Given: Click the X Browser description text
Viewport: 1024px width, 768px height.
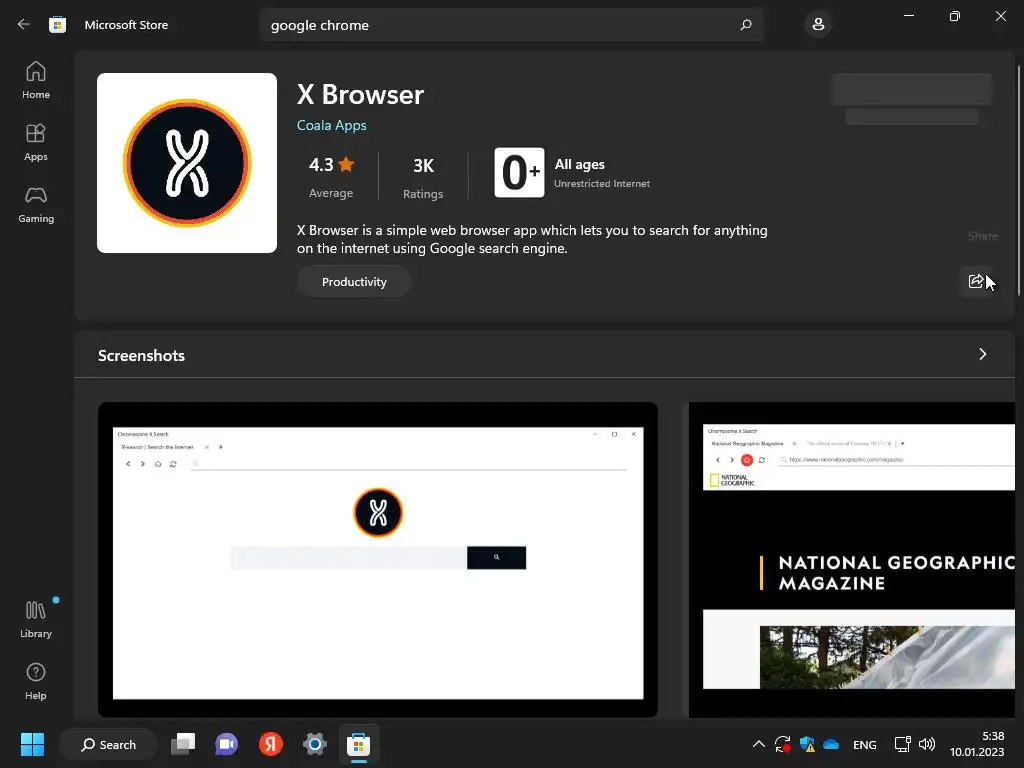Looking at the screenshot, I should pos(532,239).
